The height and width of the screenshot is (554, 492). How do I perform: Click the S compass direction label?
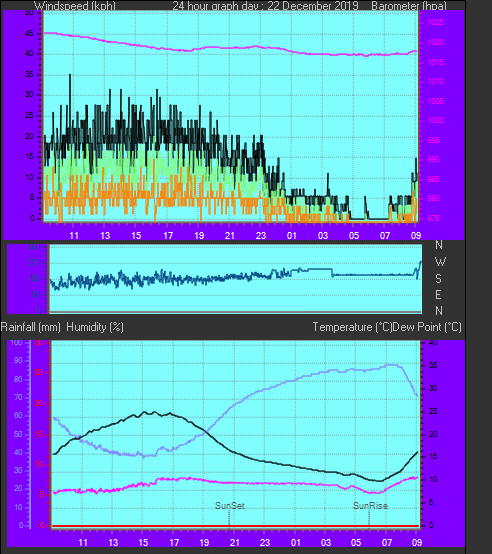438,279
